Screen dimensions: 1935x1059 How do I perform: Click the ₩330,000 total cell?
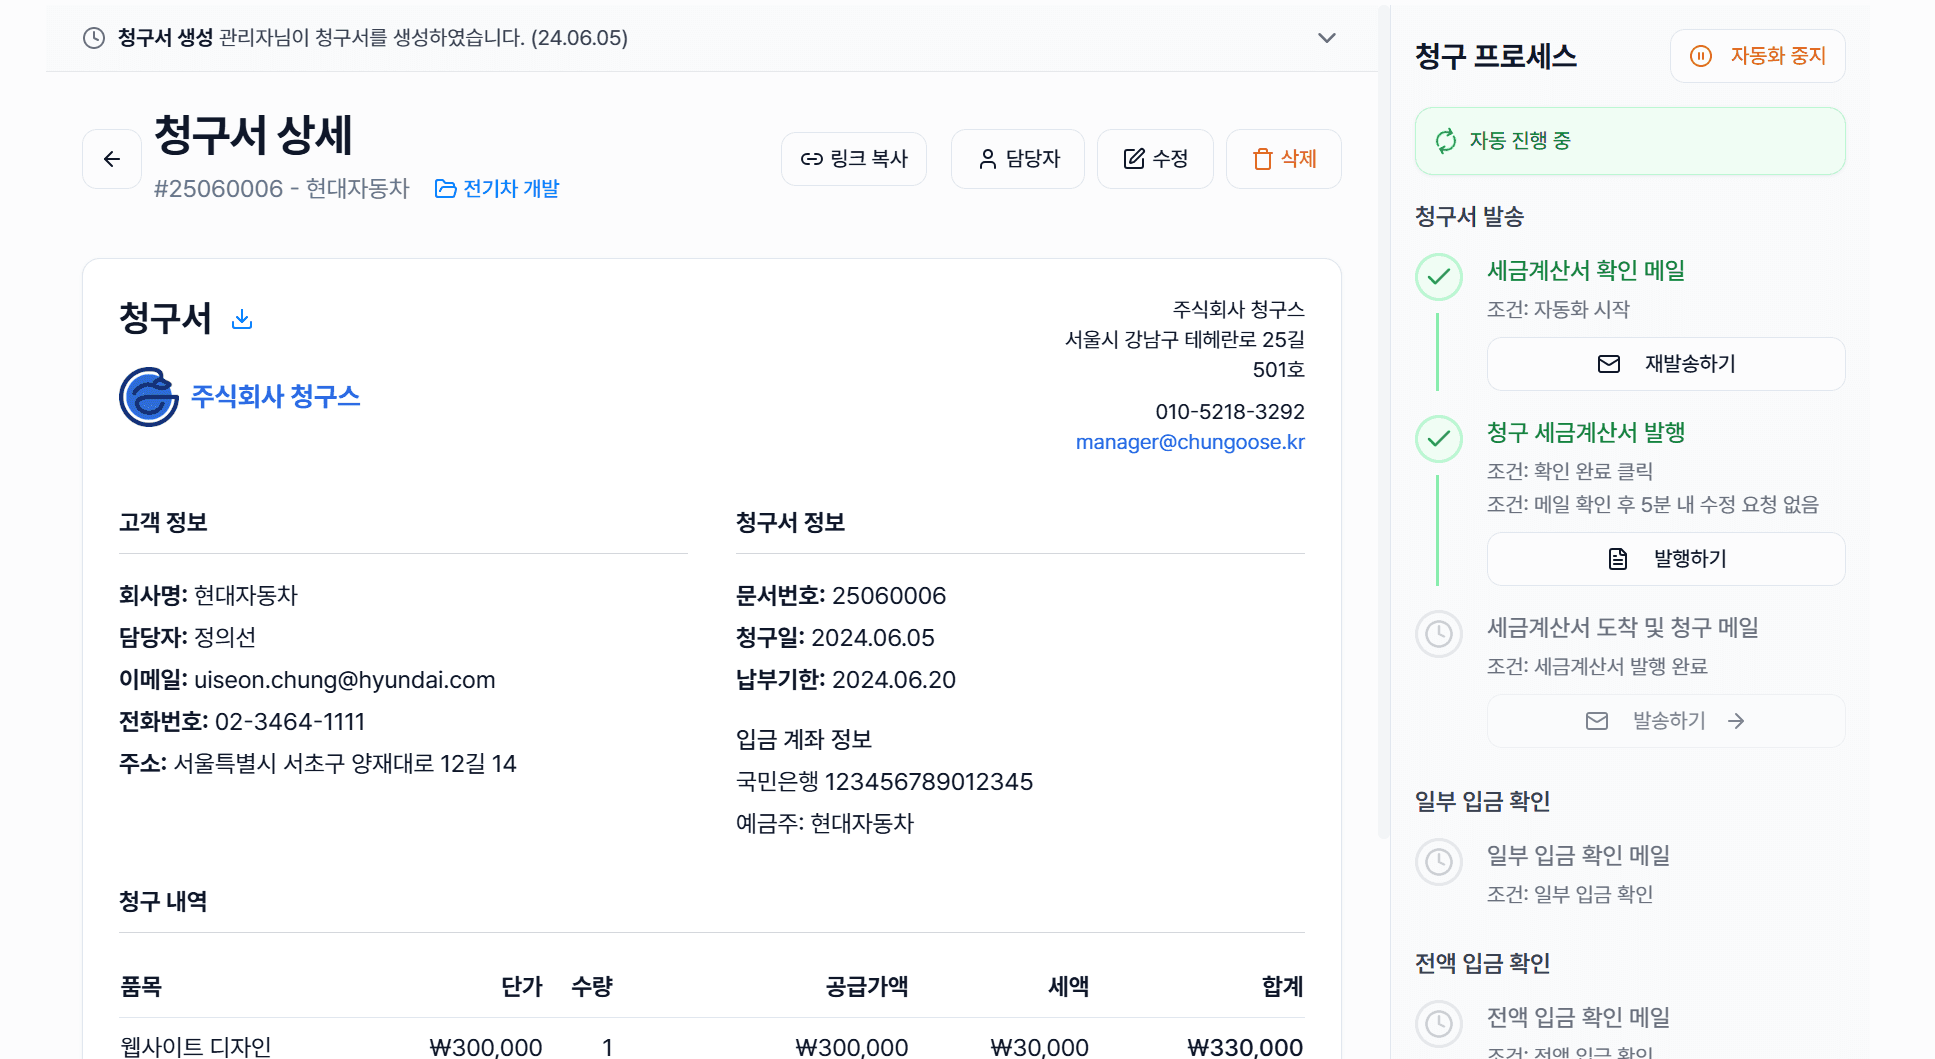(x=1245, y=1047)
